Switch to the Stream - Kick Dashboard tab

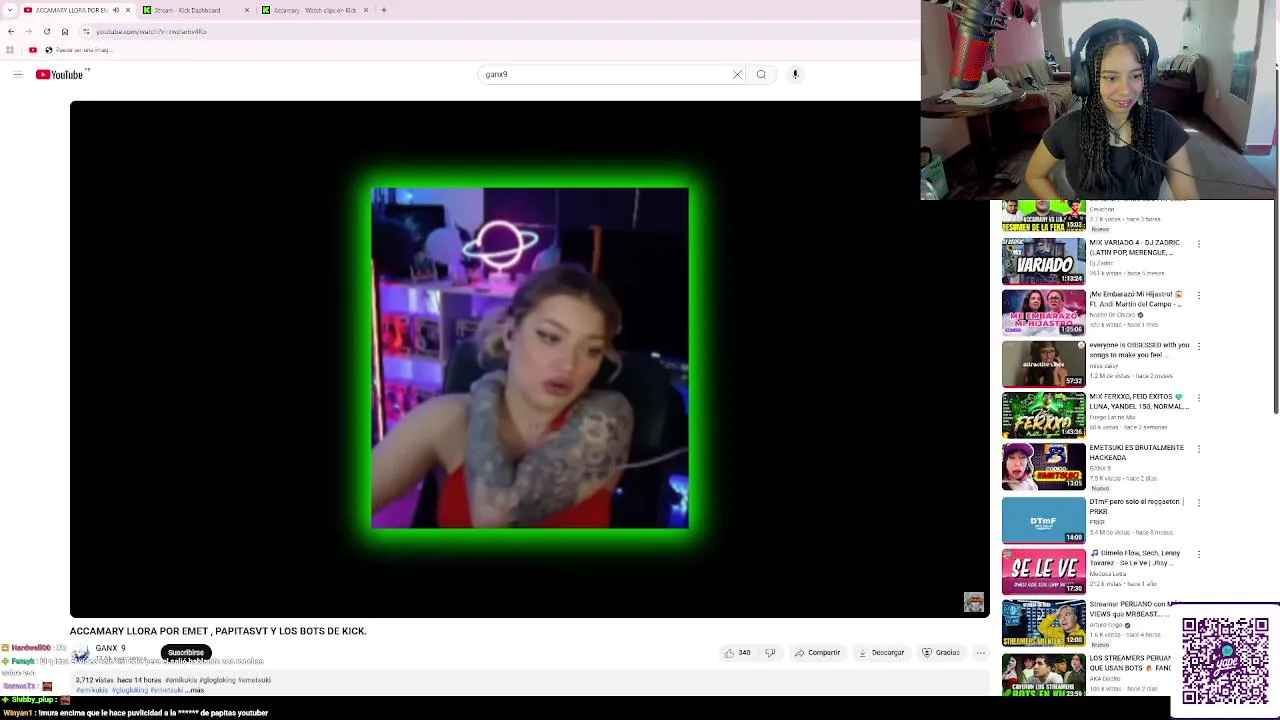(x=188, y=10)
